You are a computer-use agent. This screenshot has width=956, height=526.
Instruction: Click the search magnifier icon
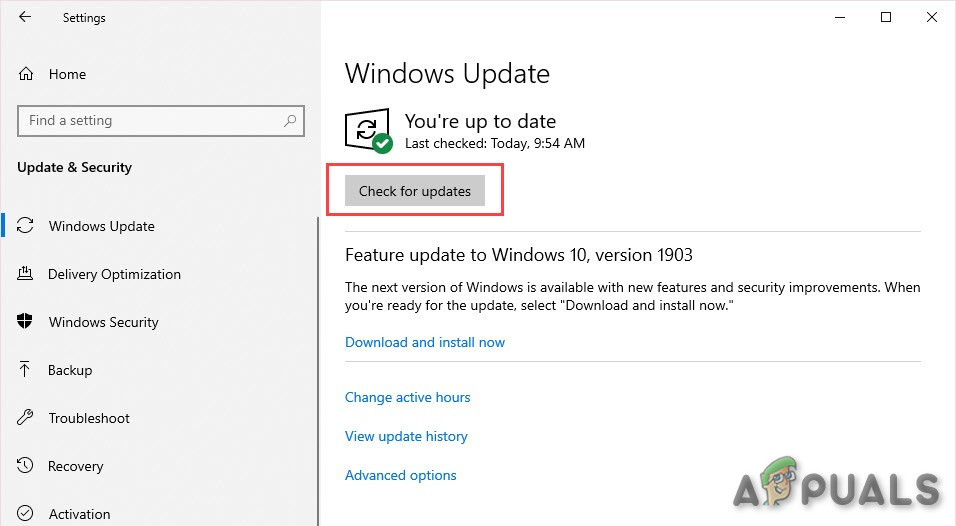click(x=290, y=121)
